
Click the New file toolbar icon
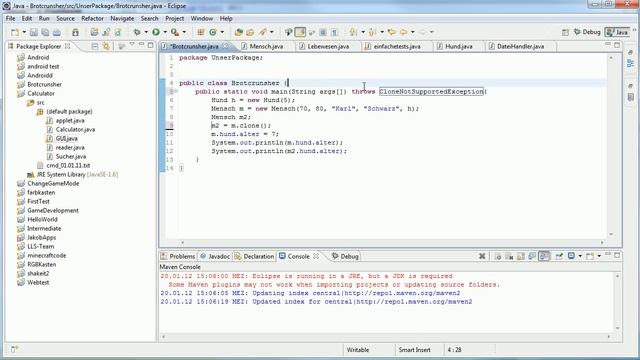tap(15, 32)
